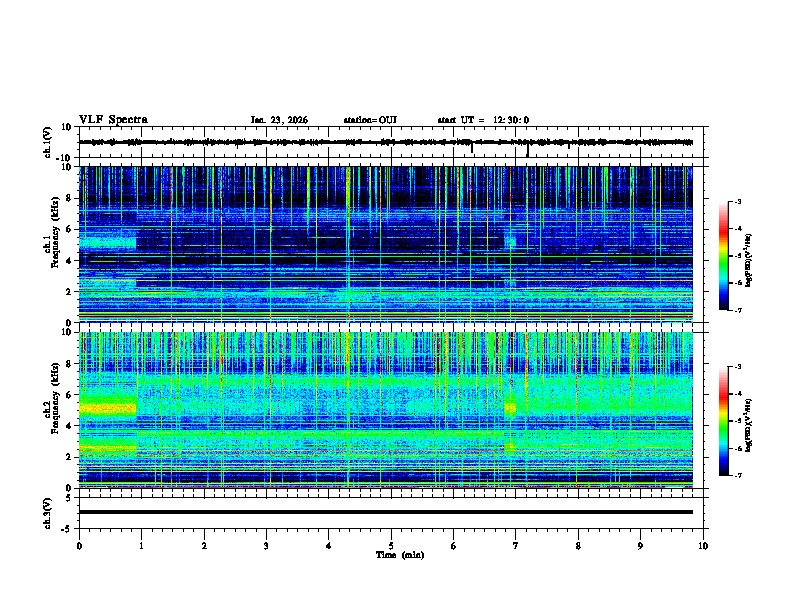Click the ch.1 spectrogram color bar

(724, 256)
